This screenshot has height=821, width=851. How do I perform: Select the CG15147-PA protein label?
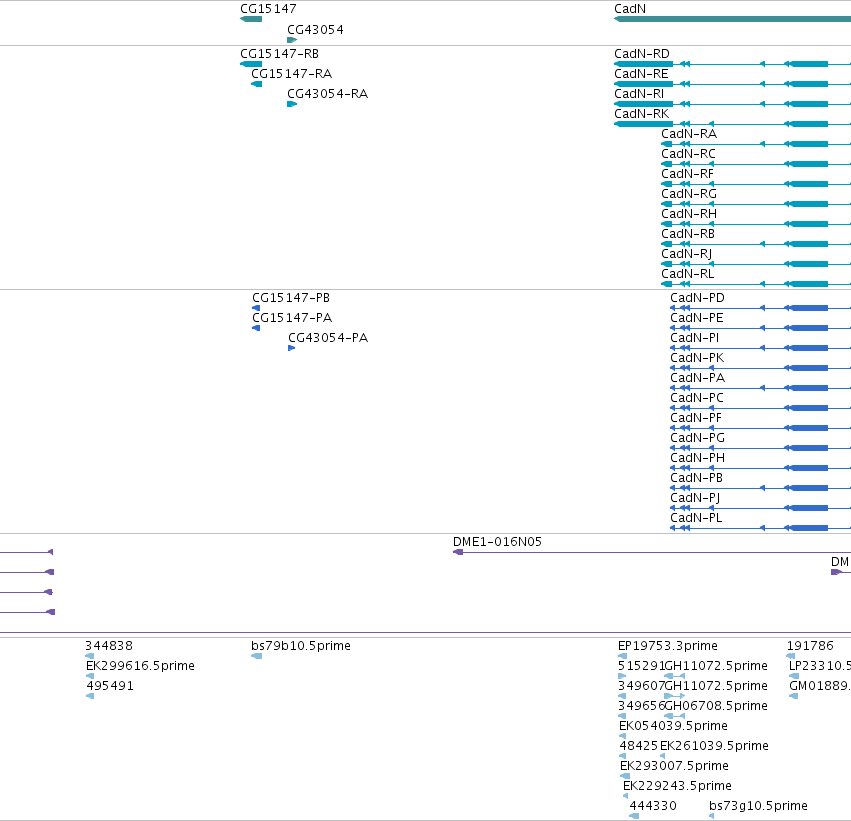point(292,318)
